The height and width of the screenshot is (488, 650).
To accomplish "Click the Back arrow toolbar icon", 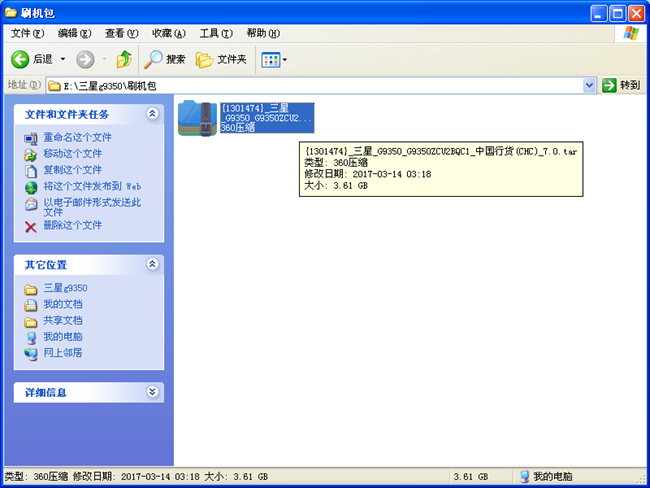I will point(22,60).
